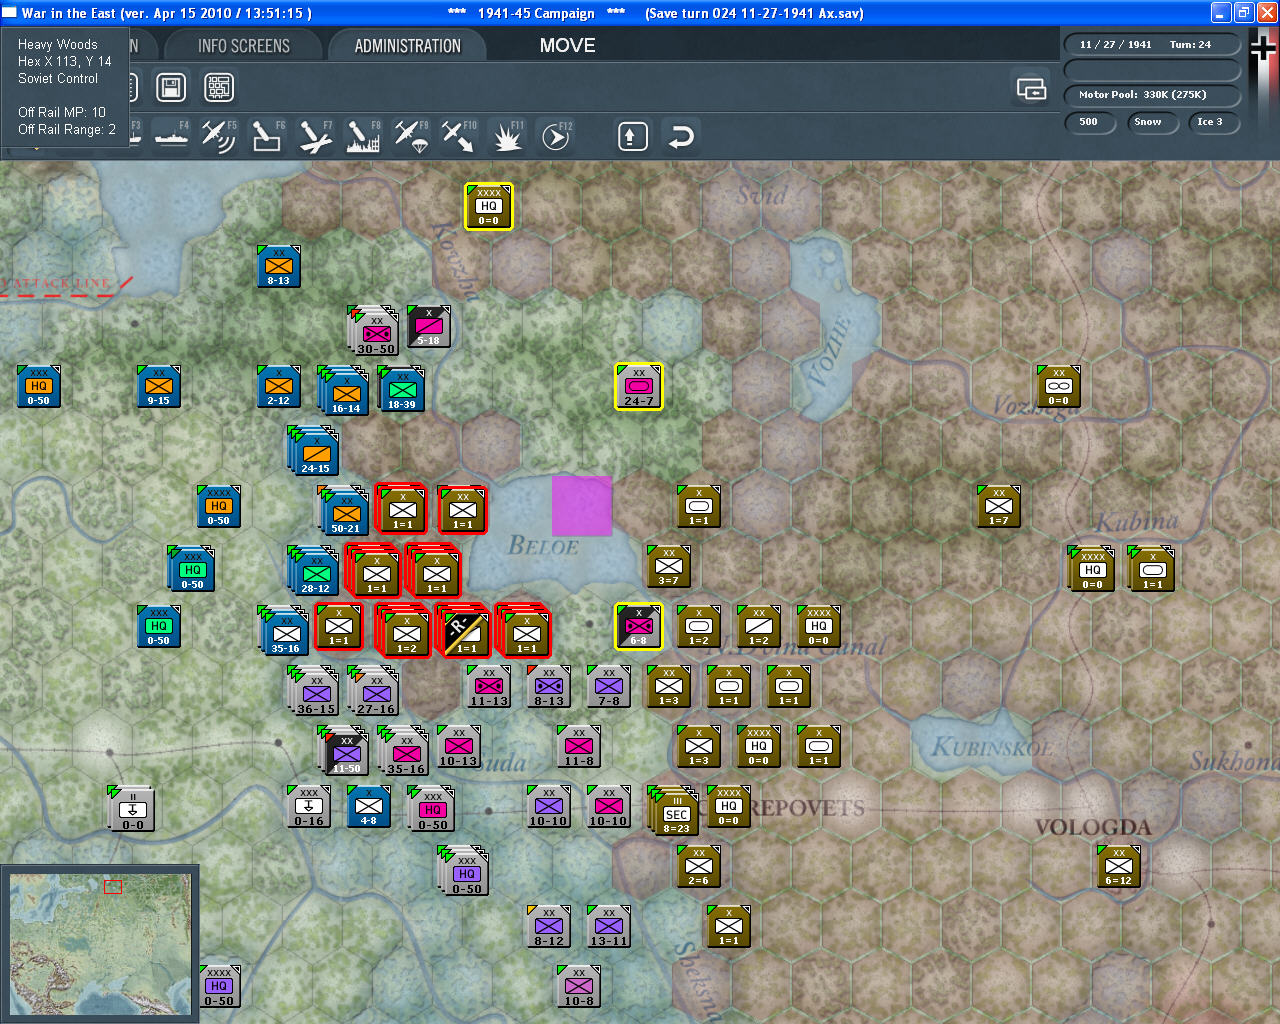Select the 0-0 anchor unit
The width and height of the screenshot is (1280, 1024).
(x=131, y=808)
